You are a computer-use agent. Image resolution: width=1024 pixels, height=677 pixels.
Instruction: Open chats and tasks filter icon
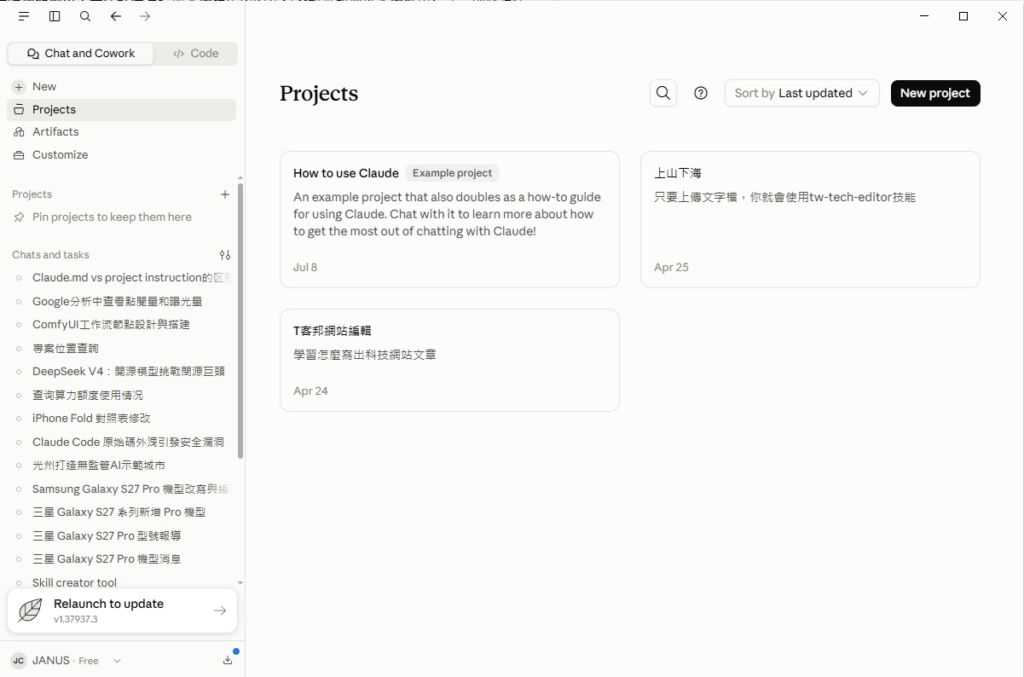[x=225, y=255]
